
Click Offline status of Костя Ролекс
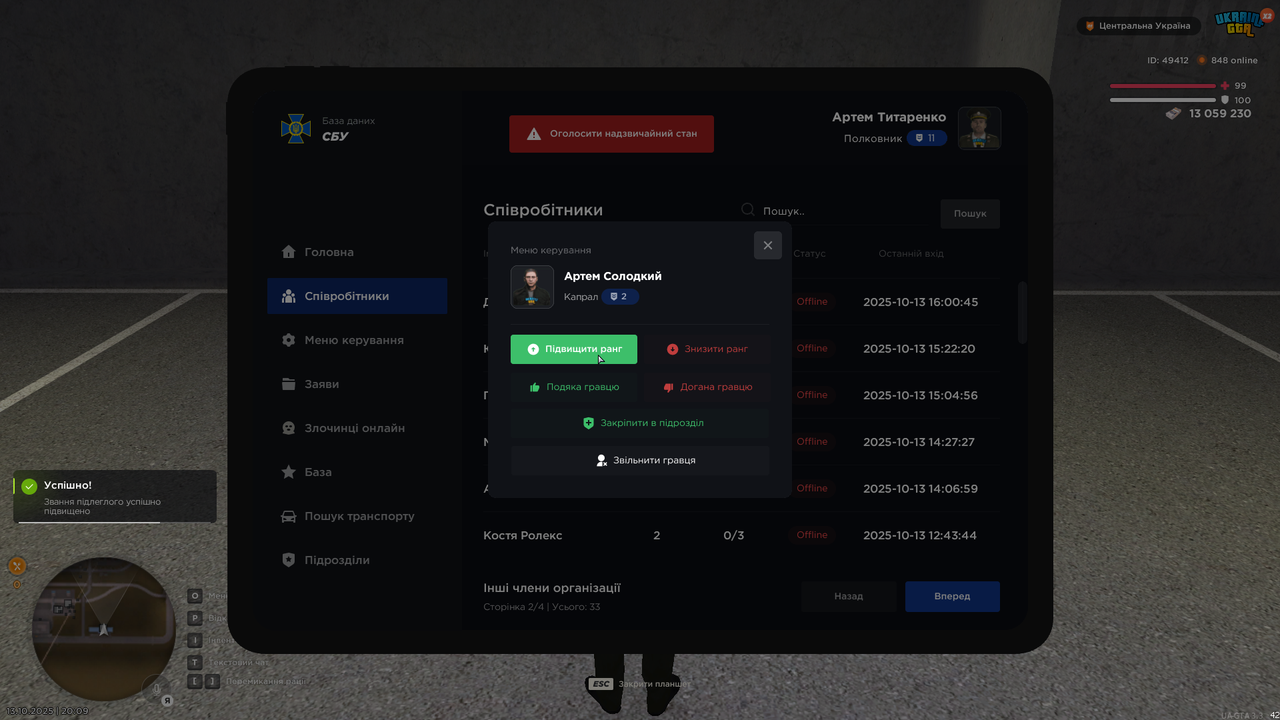(812, 535)
